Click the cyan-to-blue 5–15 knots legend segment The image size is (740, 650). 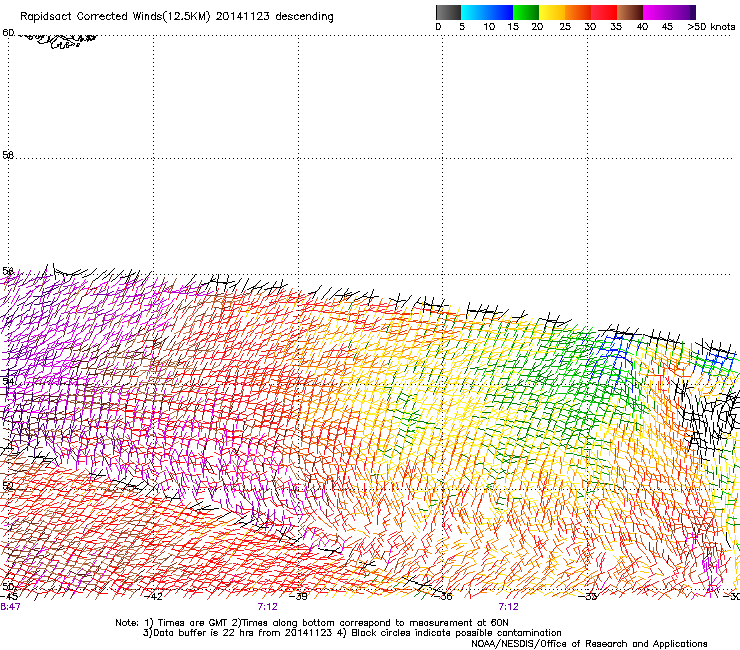tap(487, 12)
